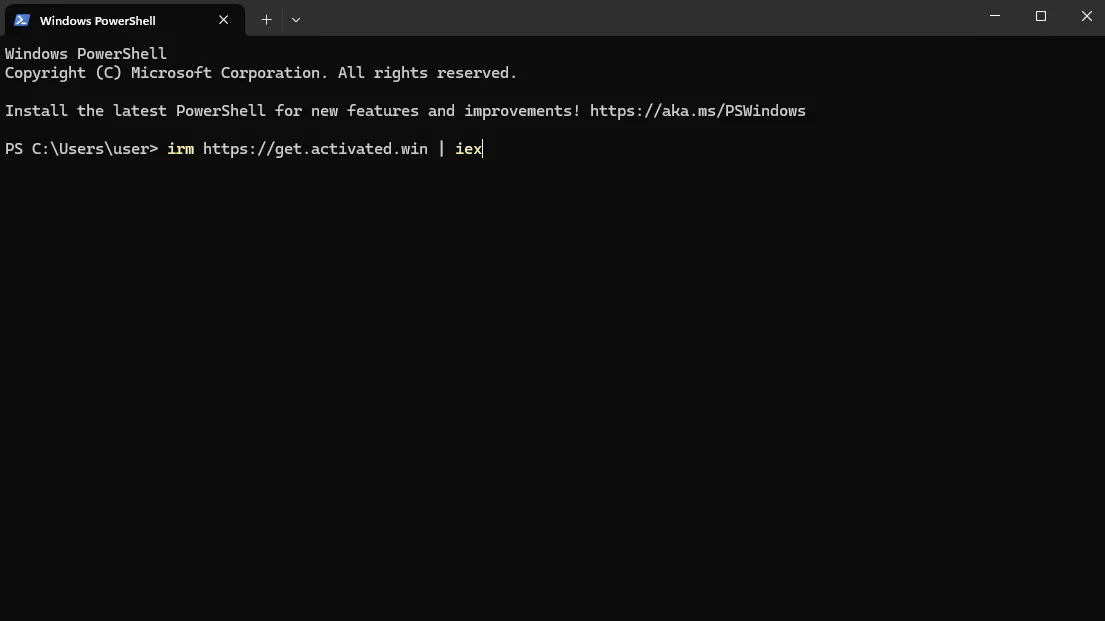Click the PowerShell icon in the tab
This screenshot has width=1105, height=621.
pyautogui.click(x=22, y=20)
